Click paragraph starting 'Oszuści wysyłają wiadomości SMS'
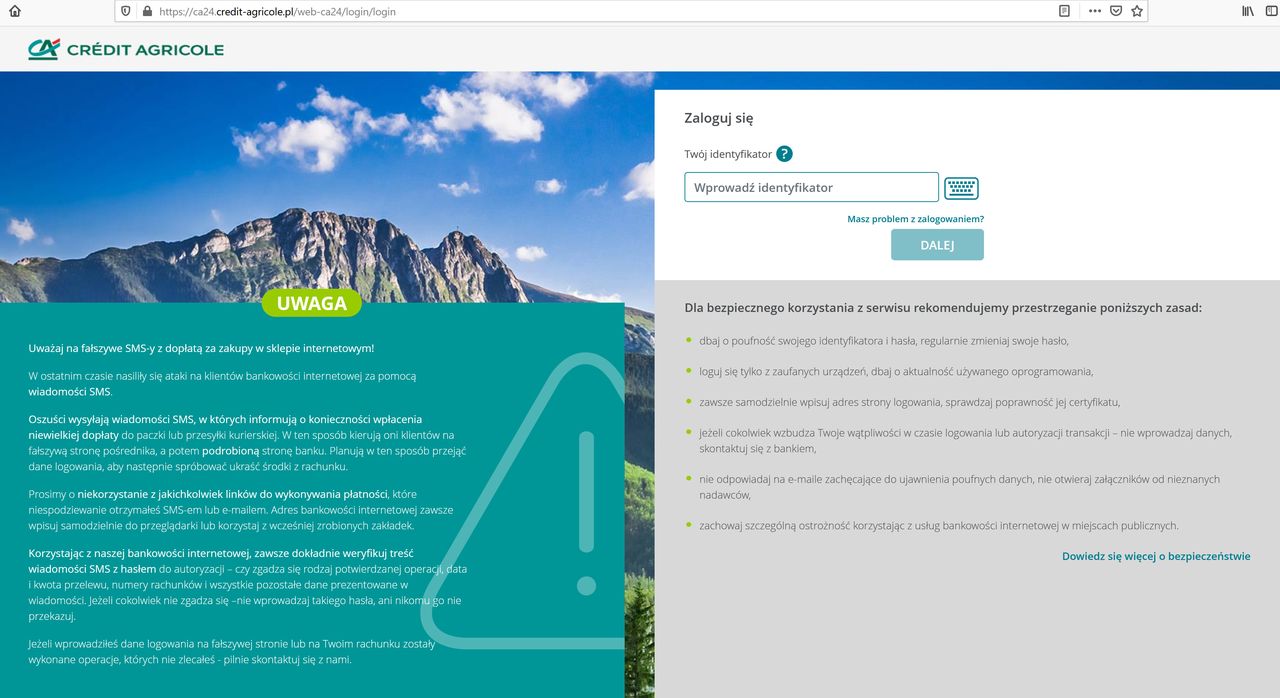 pos(247,443)
